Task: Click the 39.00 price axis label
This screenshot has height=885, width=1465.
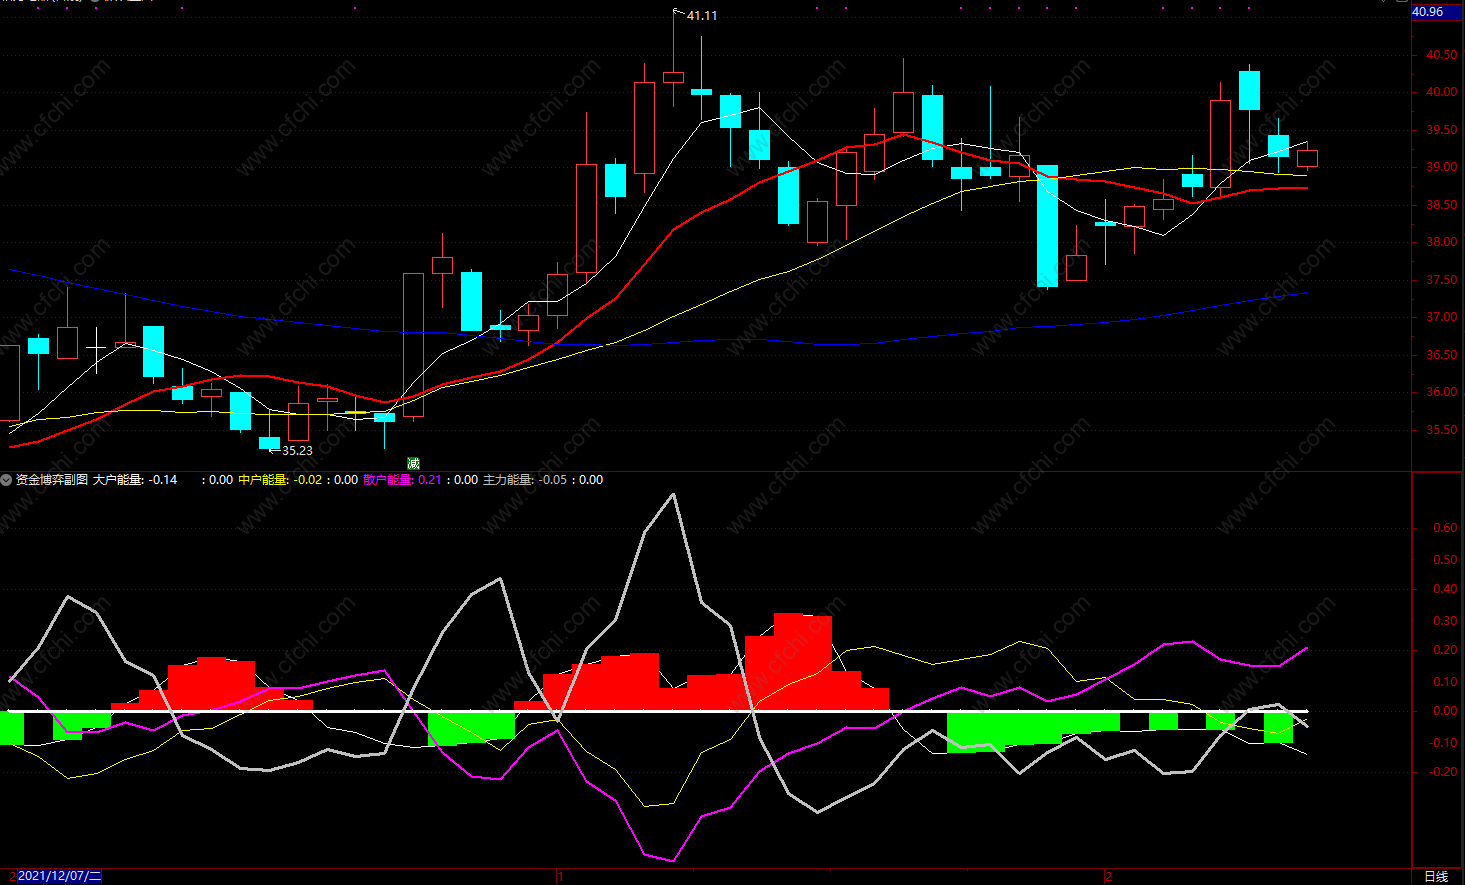Action: [1441, 167]
